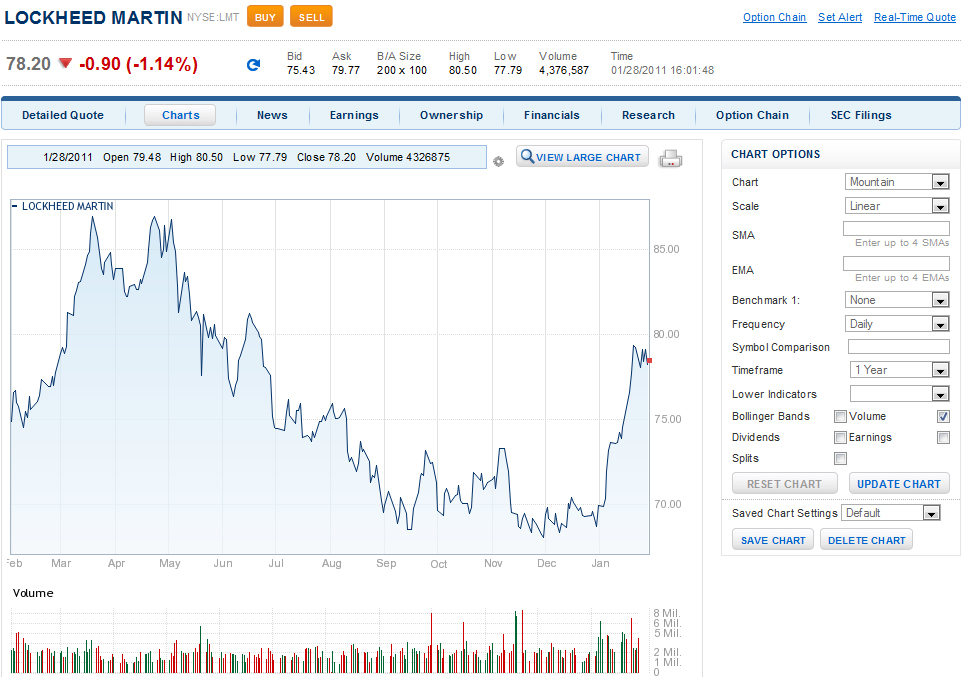The width and height of the screenshot is (964, 677).
Task: Click the Set Alert link
Action: (x=840, y=17)
